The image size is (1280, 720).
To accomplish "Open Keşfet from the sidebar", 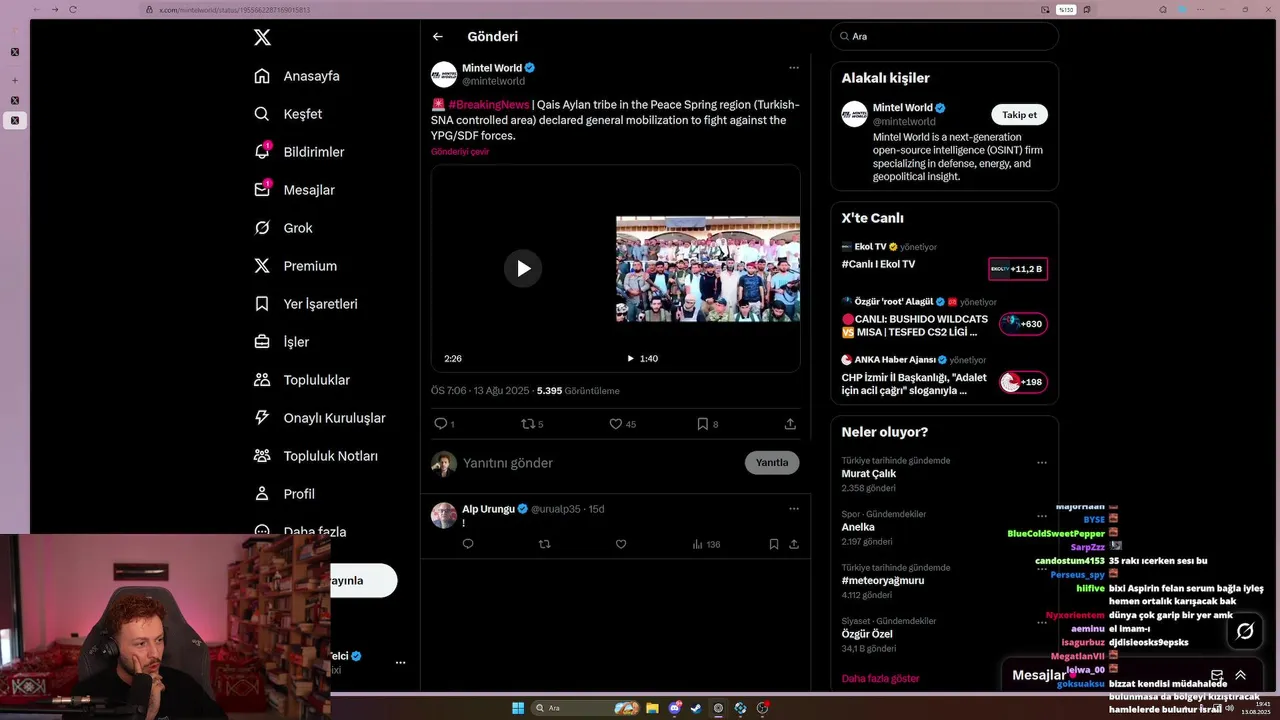I will click(288, 114).
